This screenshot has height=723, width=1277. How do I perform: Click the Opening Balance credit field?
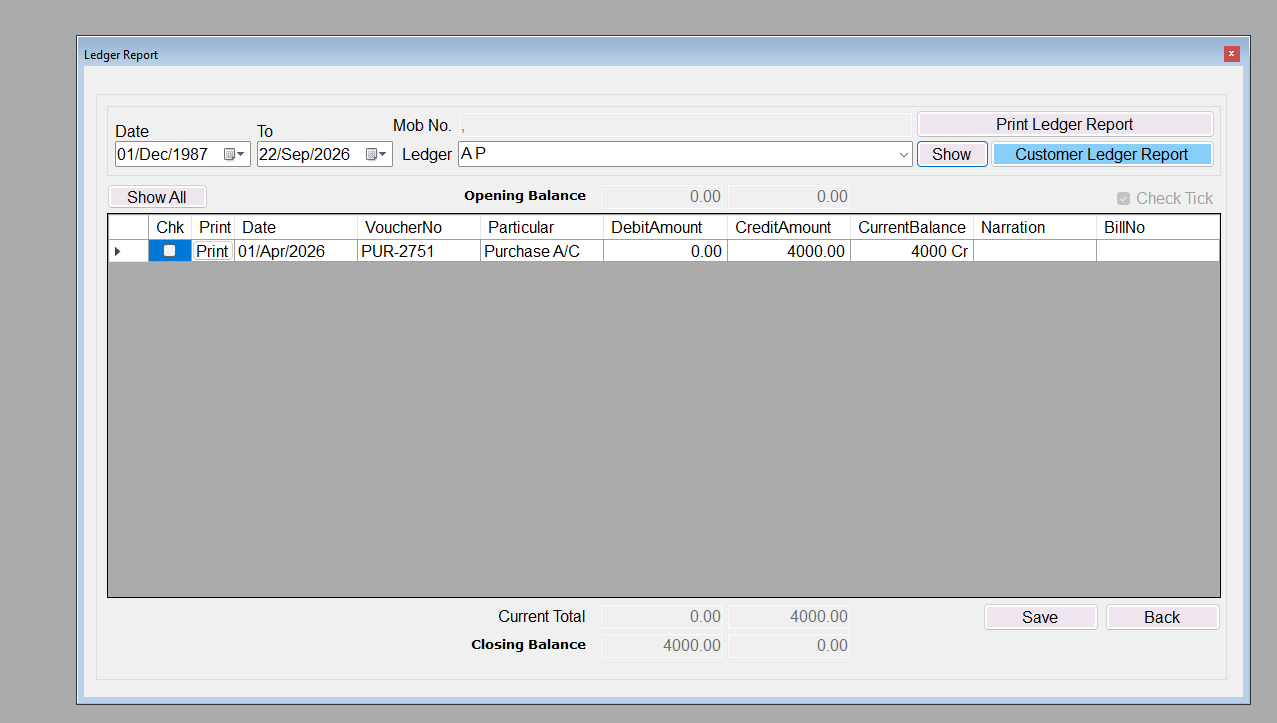tap(789, 197)
